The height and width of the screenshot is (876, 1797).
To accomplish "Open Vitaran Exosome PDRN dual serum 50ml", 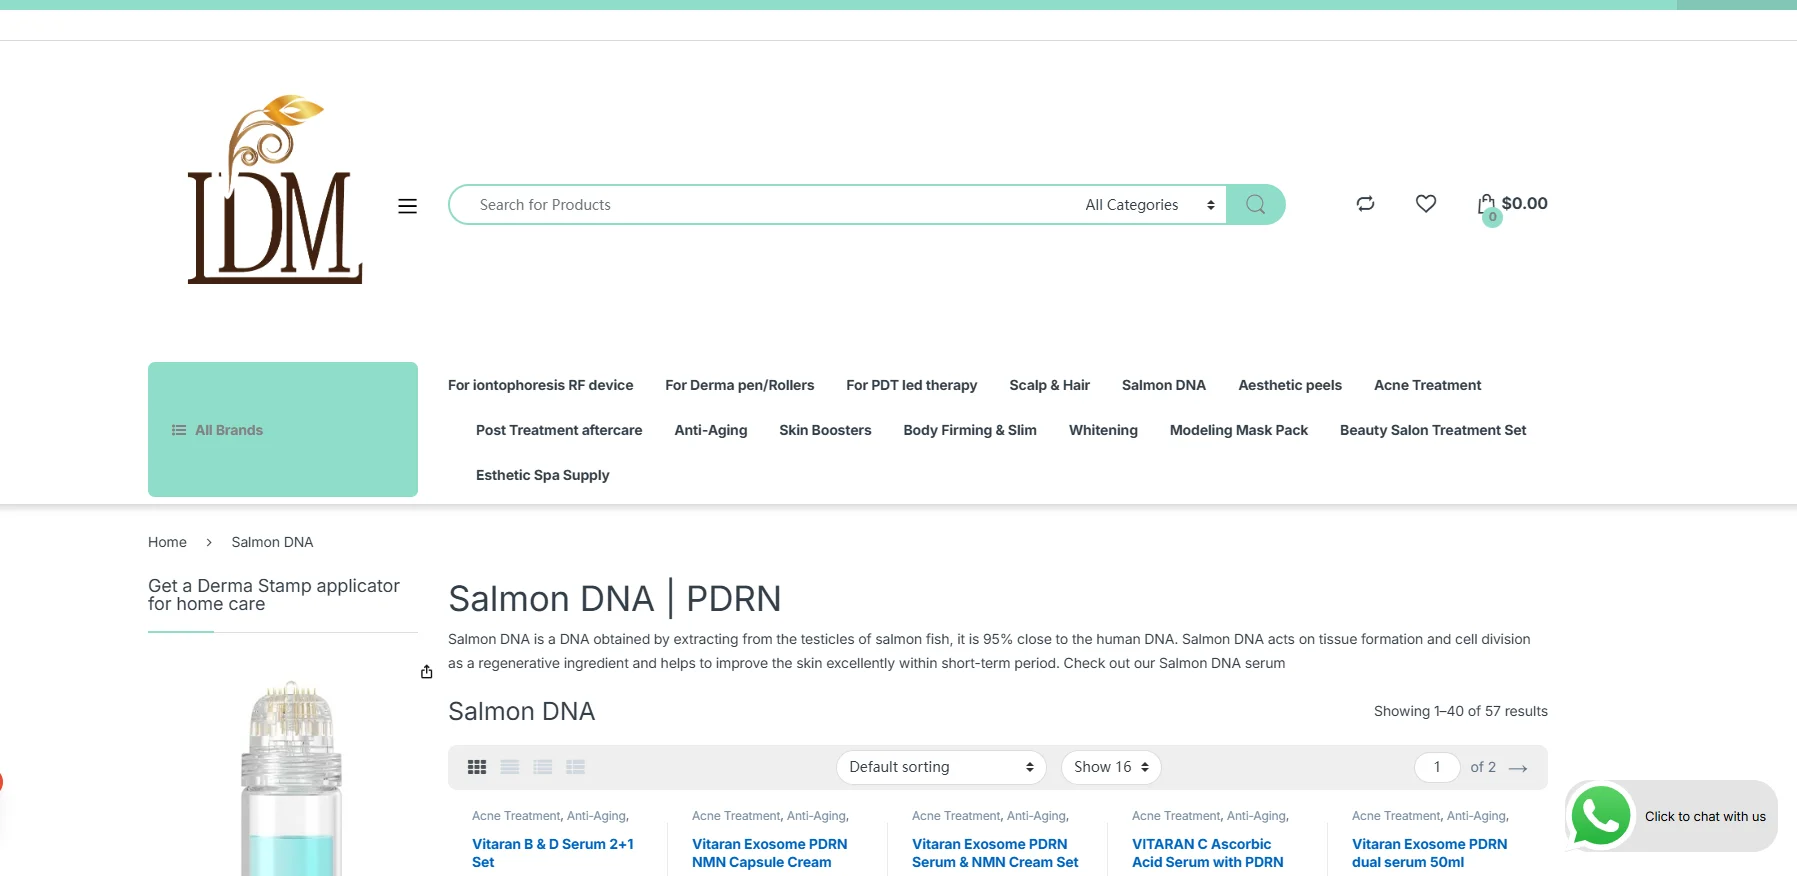I will (x=1429, y=853).
